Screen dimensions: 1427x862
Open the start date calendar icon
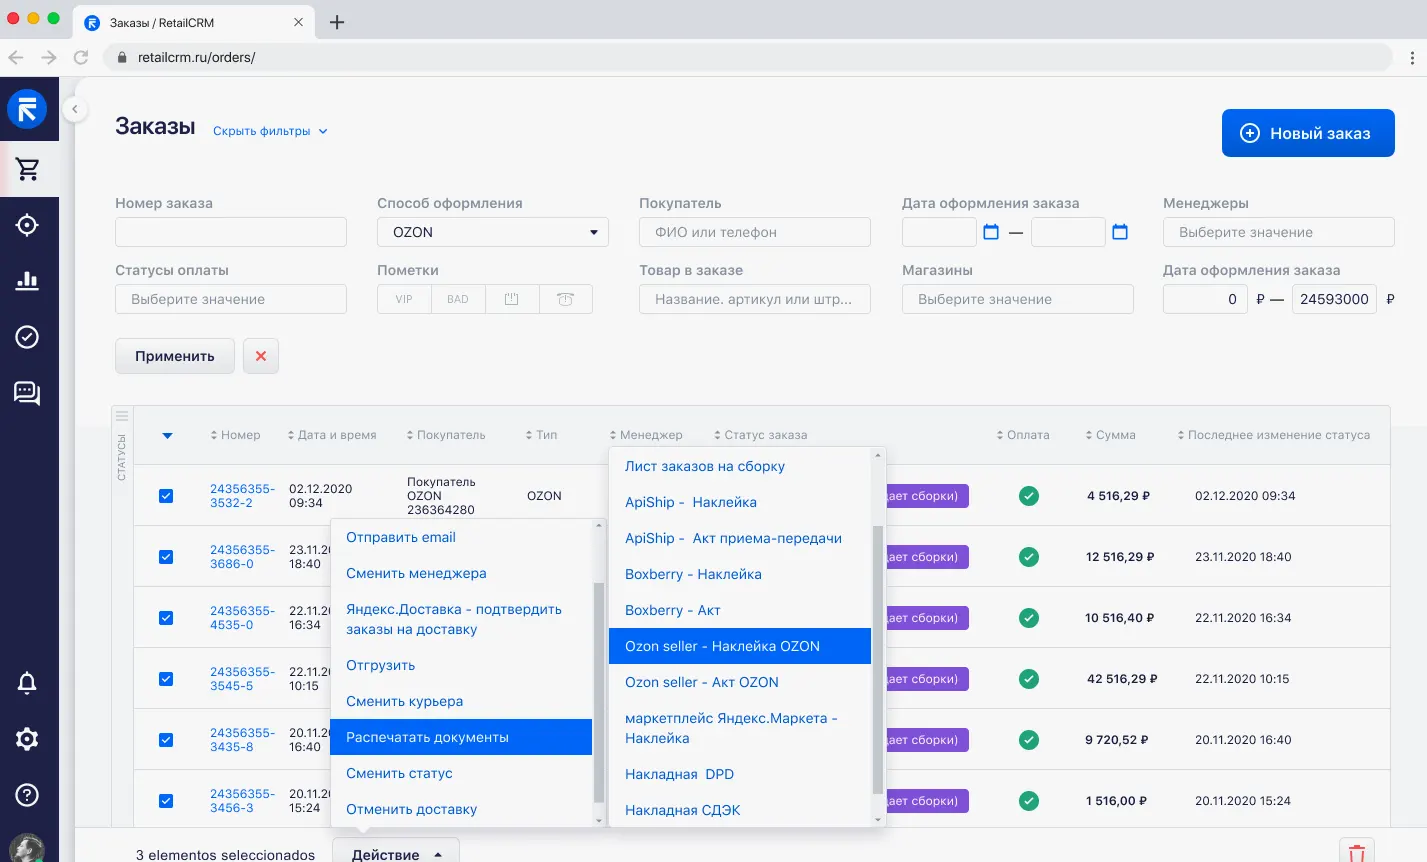coord(991,232)
